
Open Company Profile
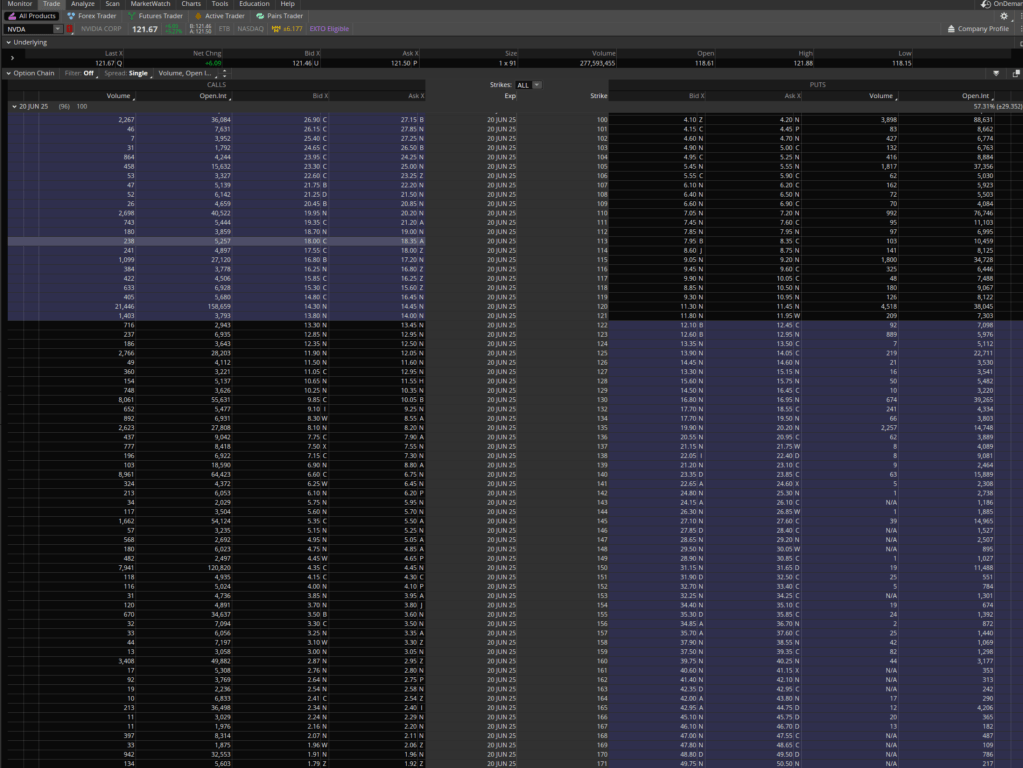[x=979, y=29]
